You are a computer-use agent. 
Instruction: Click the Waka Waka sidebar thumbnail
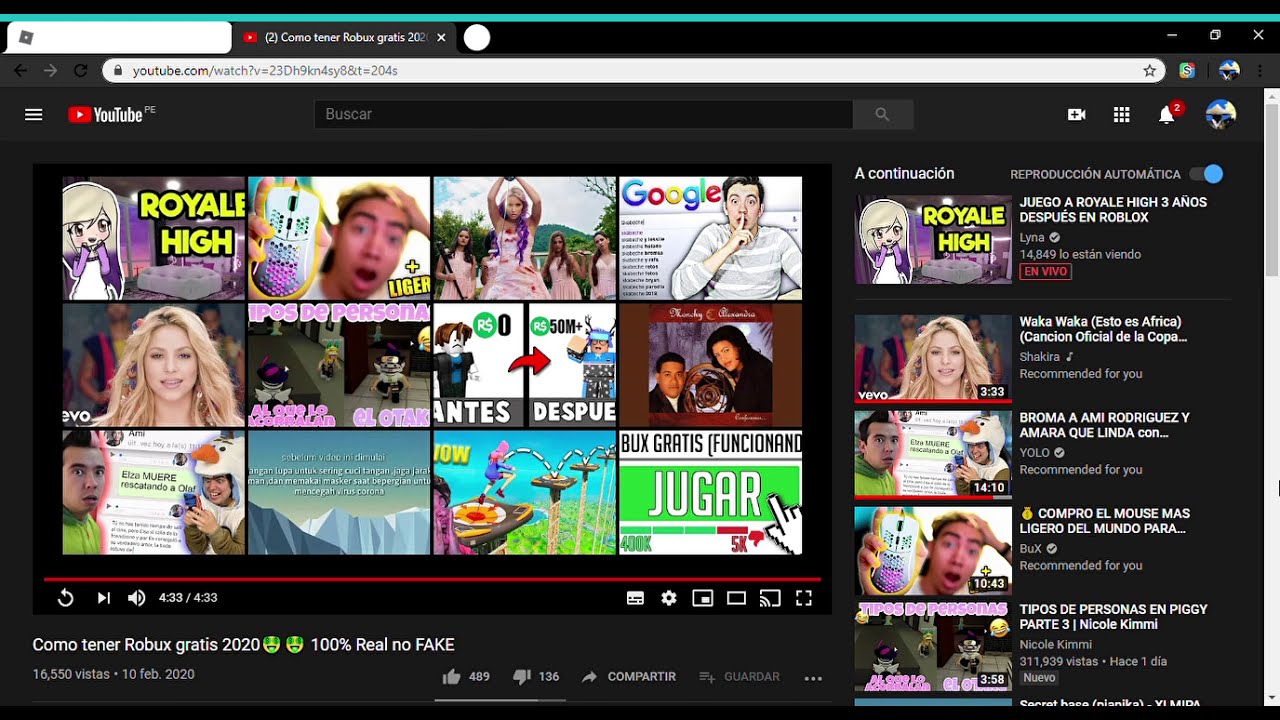pos(933,358)
